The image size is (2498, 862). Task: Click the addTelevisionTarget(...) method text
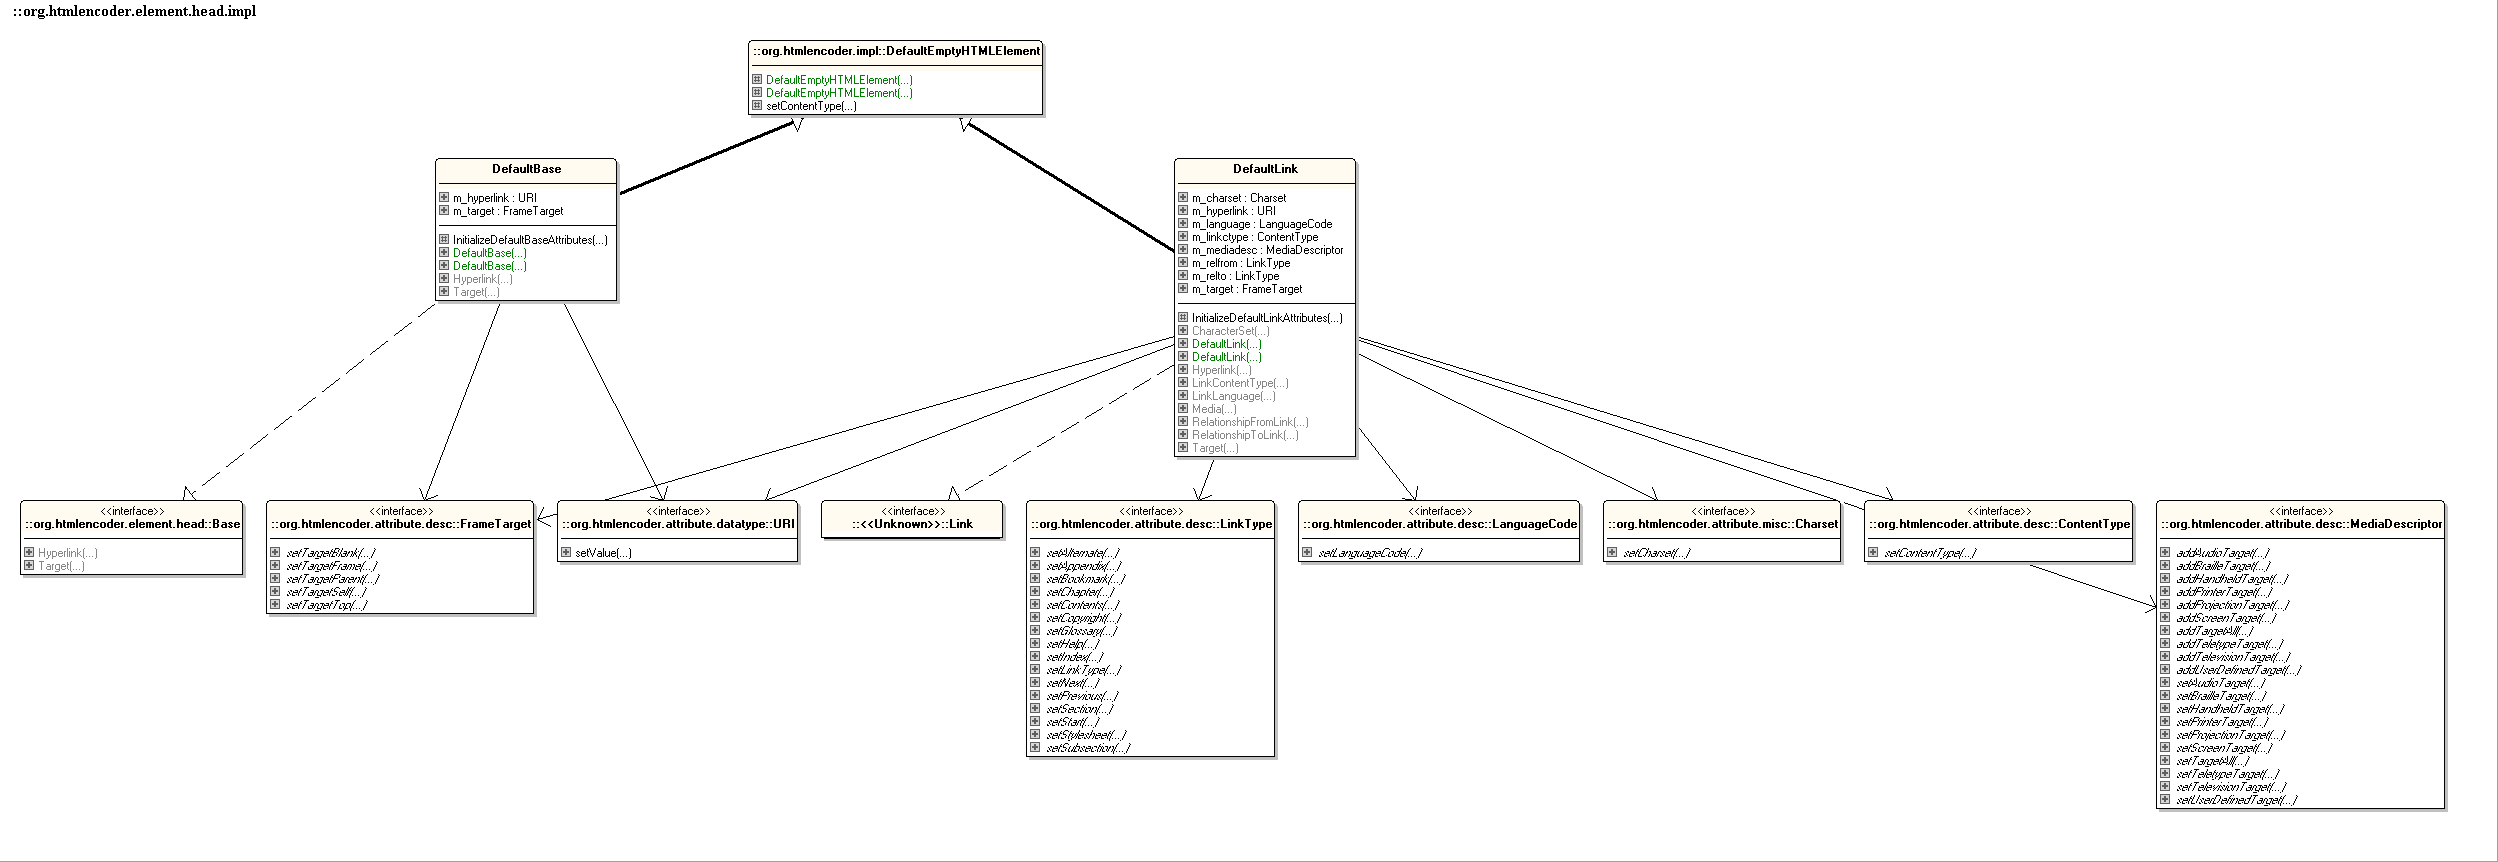point(2232,657)
